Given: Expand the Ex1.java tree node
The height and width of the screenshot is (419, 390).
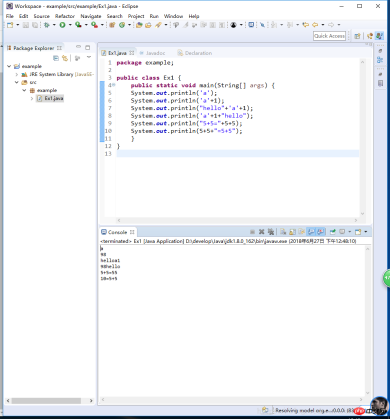Looking at the screenshot, I should point(32,98).
